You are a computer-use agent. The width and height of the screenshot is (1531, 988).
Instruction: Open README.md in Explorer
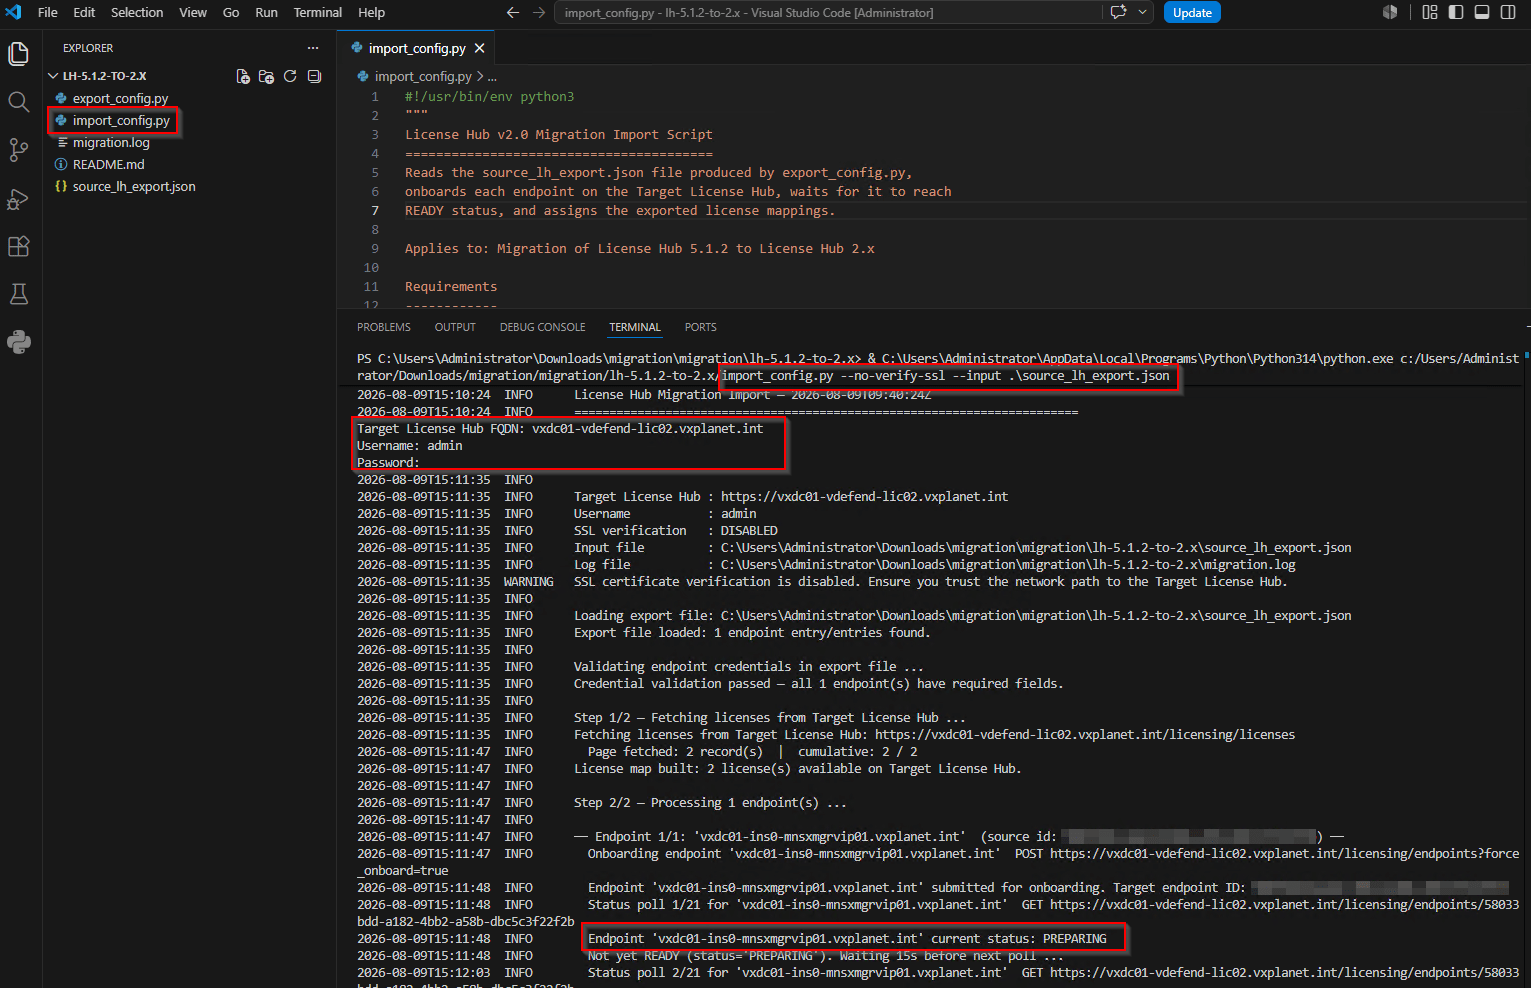108,164
